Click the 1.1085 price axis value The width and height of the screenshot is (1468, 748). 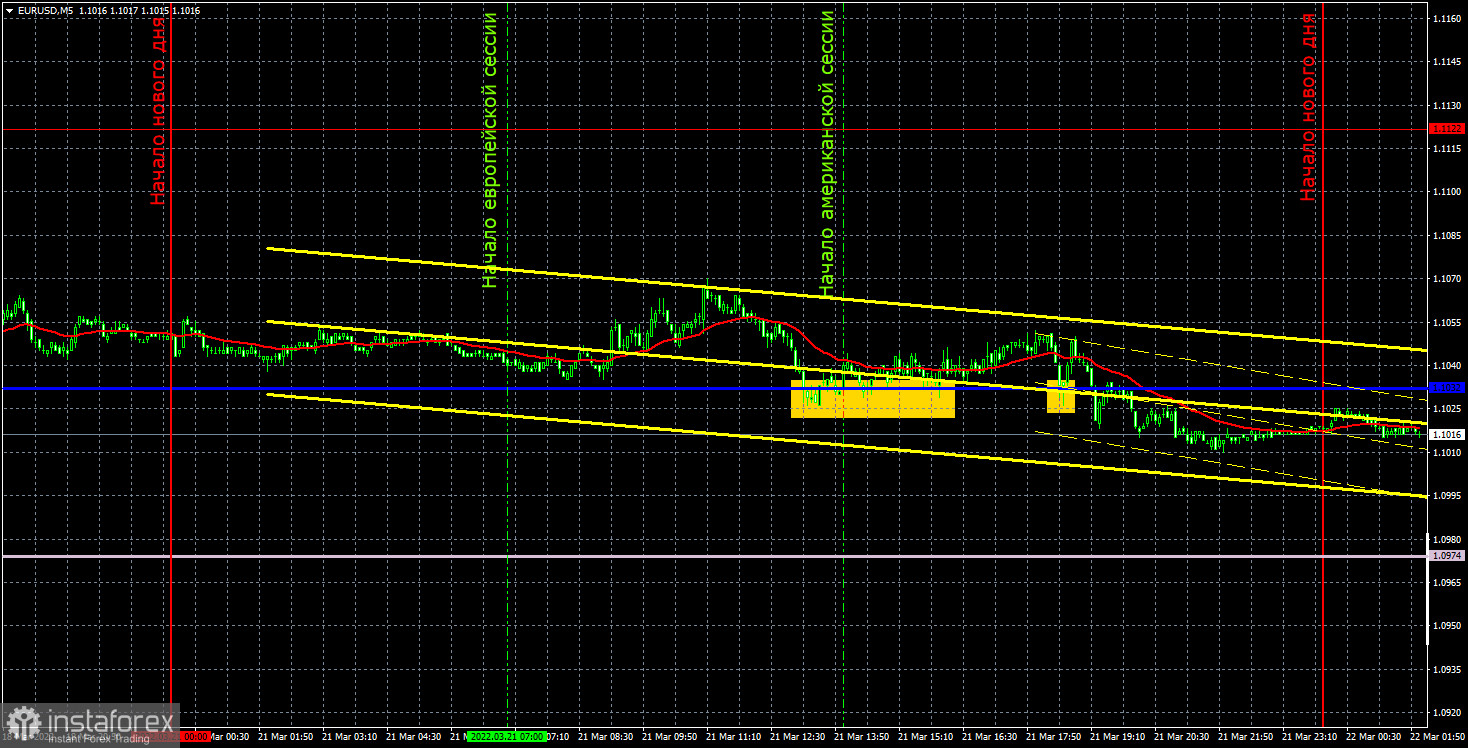[x=1447, y=236]
